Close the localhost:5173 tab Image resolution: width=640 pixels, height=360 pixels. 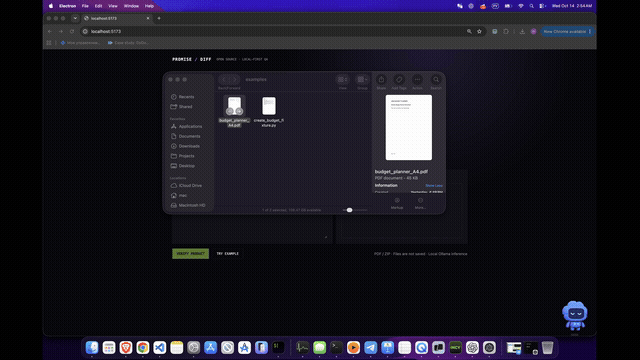pos(148,18)
